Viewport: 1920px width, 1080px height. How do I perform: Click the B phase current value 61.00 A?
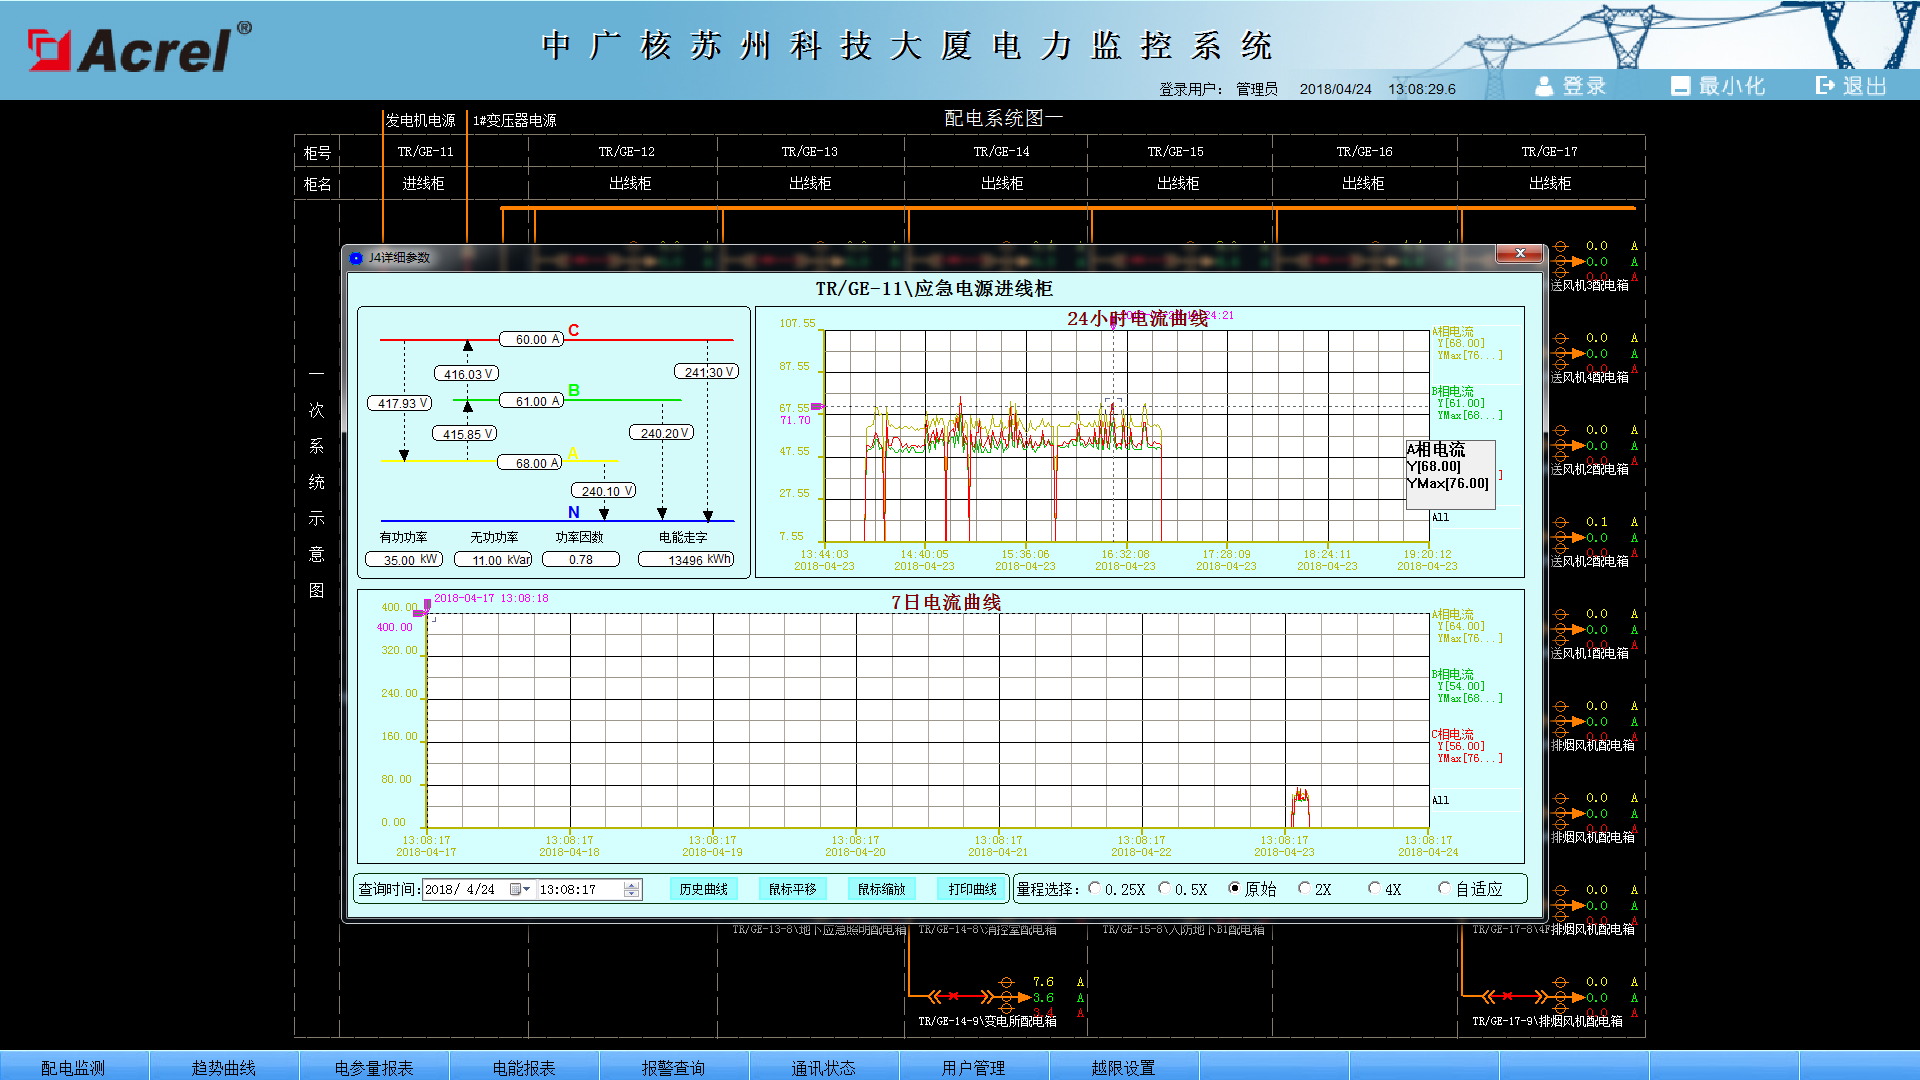[x=532, y=401]
